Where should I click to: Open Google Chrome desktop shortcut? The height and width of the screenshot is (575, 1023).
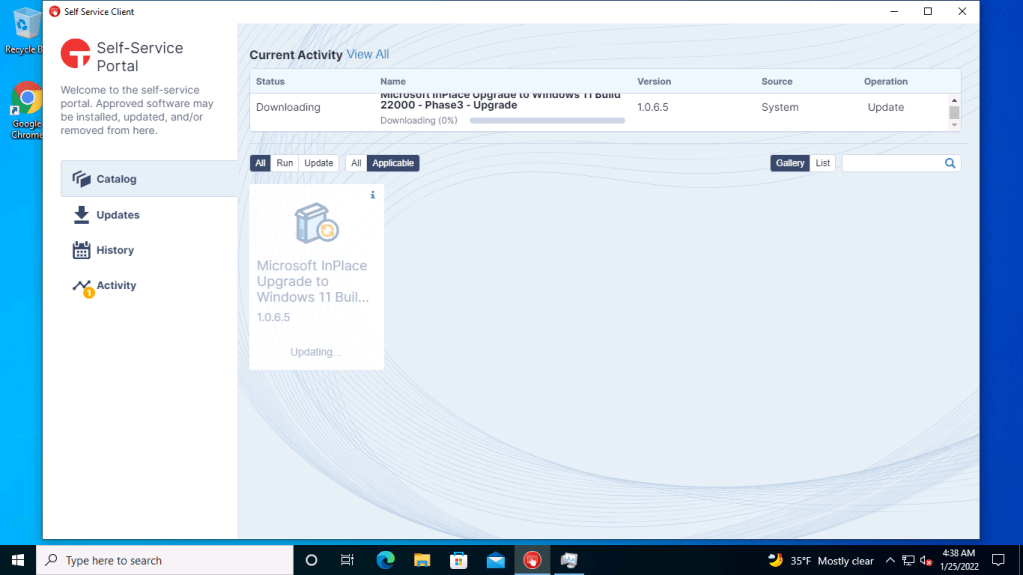point(26,100)
